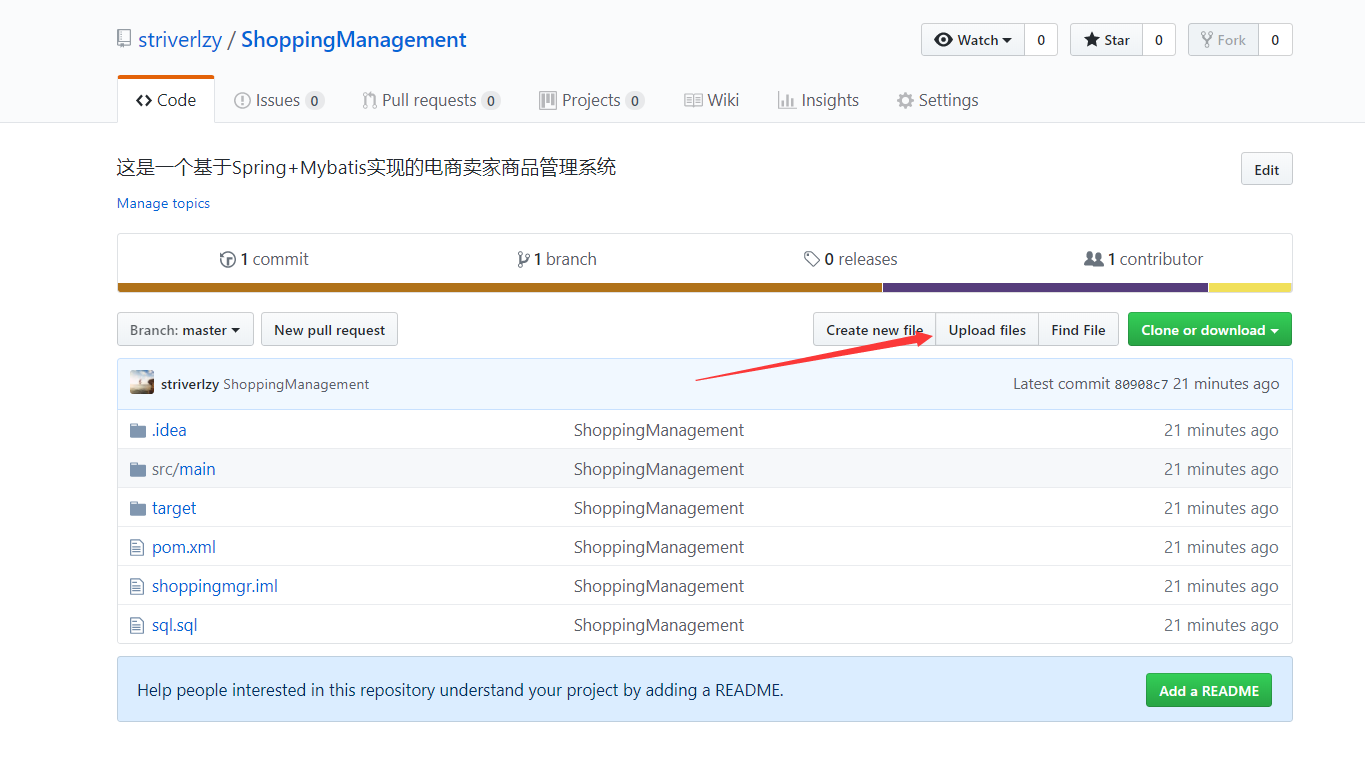Open the sql.sql file
1365x762 pixels.
click(x=175, y=625)
